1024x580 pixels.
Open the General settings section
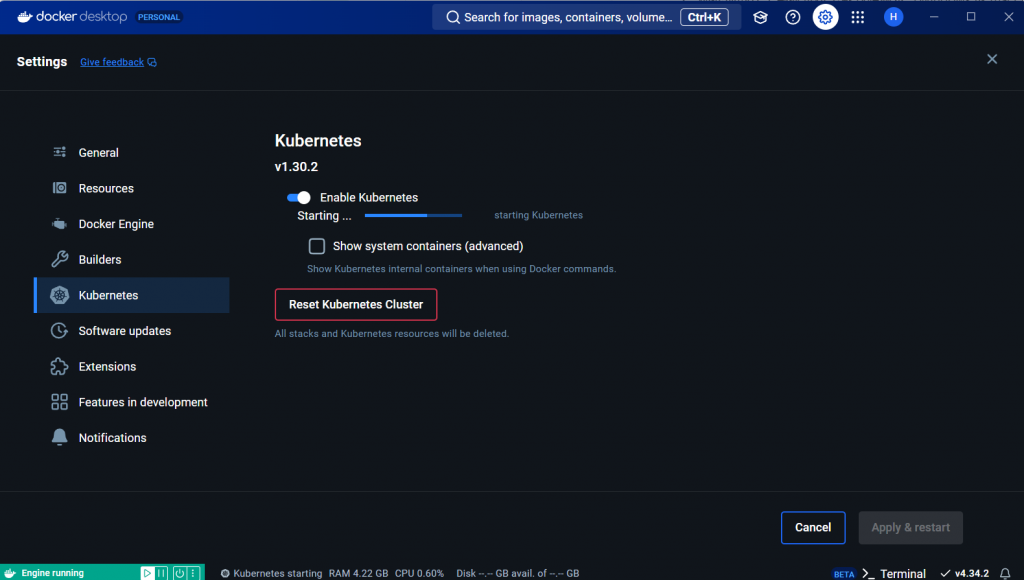tap(132, 152)
